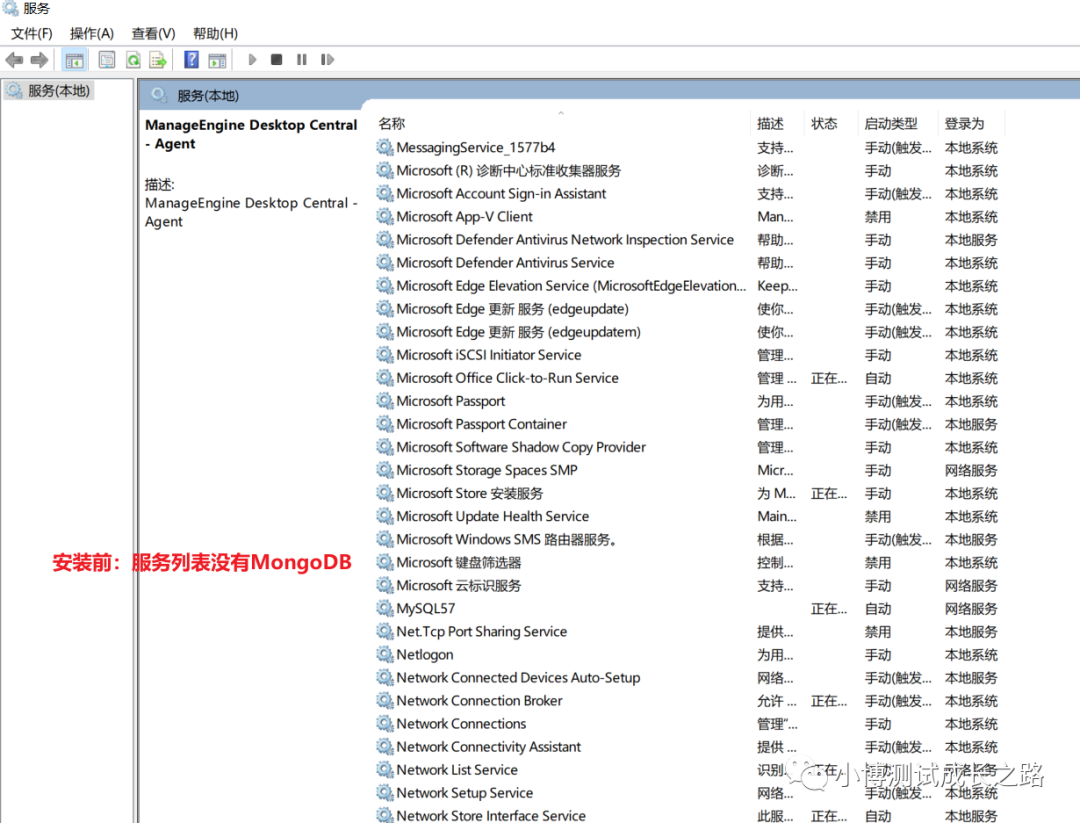The height and width of the screenshot is (823, 1080).
Task: Click gear icon beside Network List Service
Action: coord(384,769)
